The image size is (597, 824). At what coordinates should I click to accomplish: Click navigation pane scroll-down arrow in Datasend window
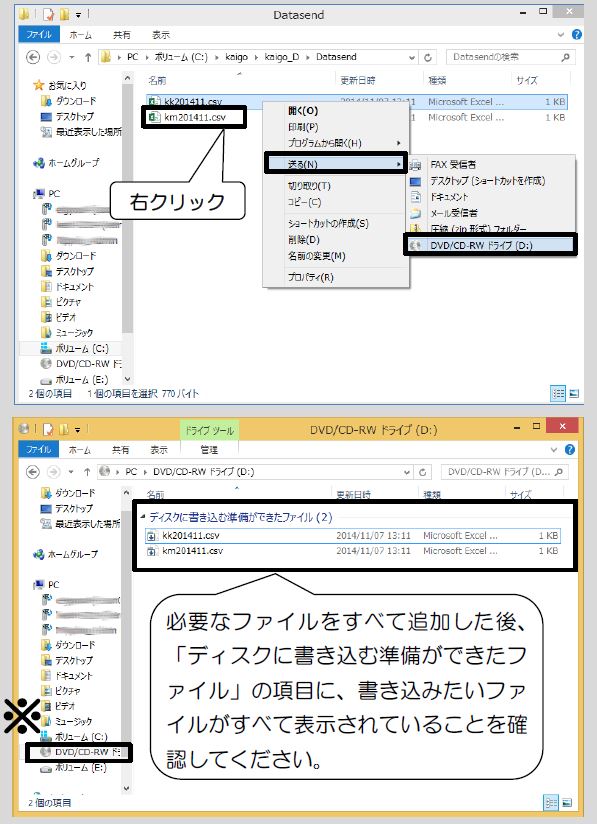[x=127, y=379]
